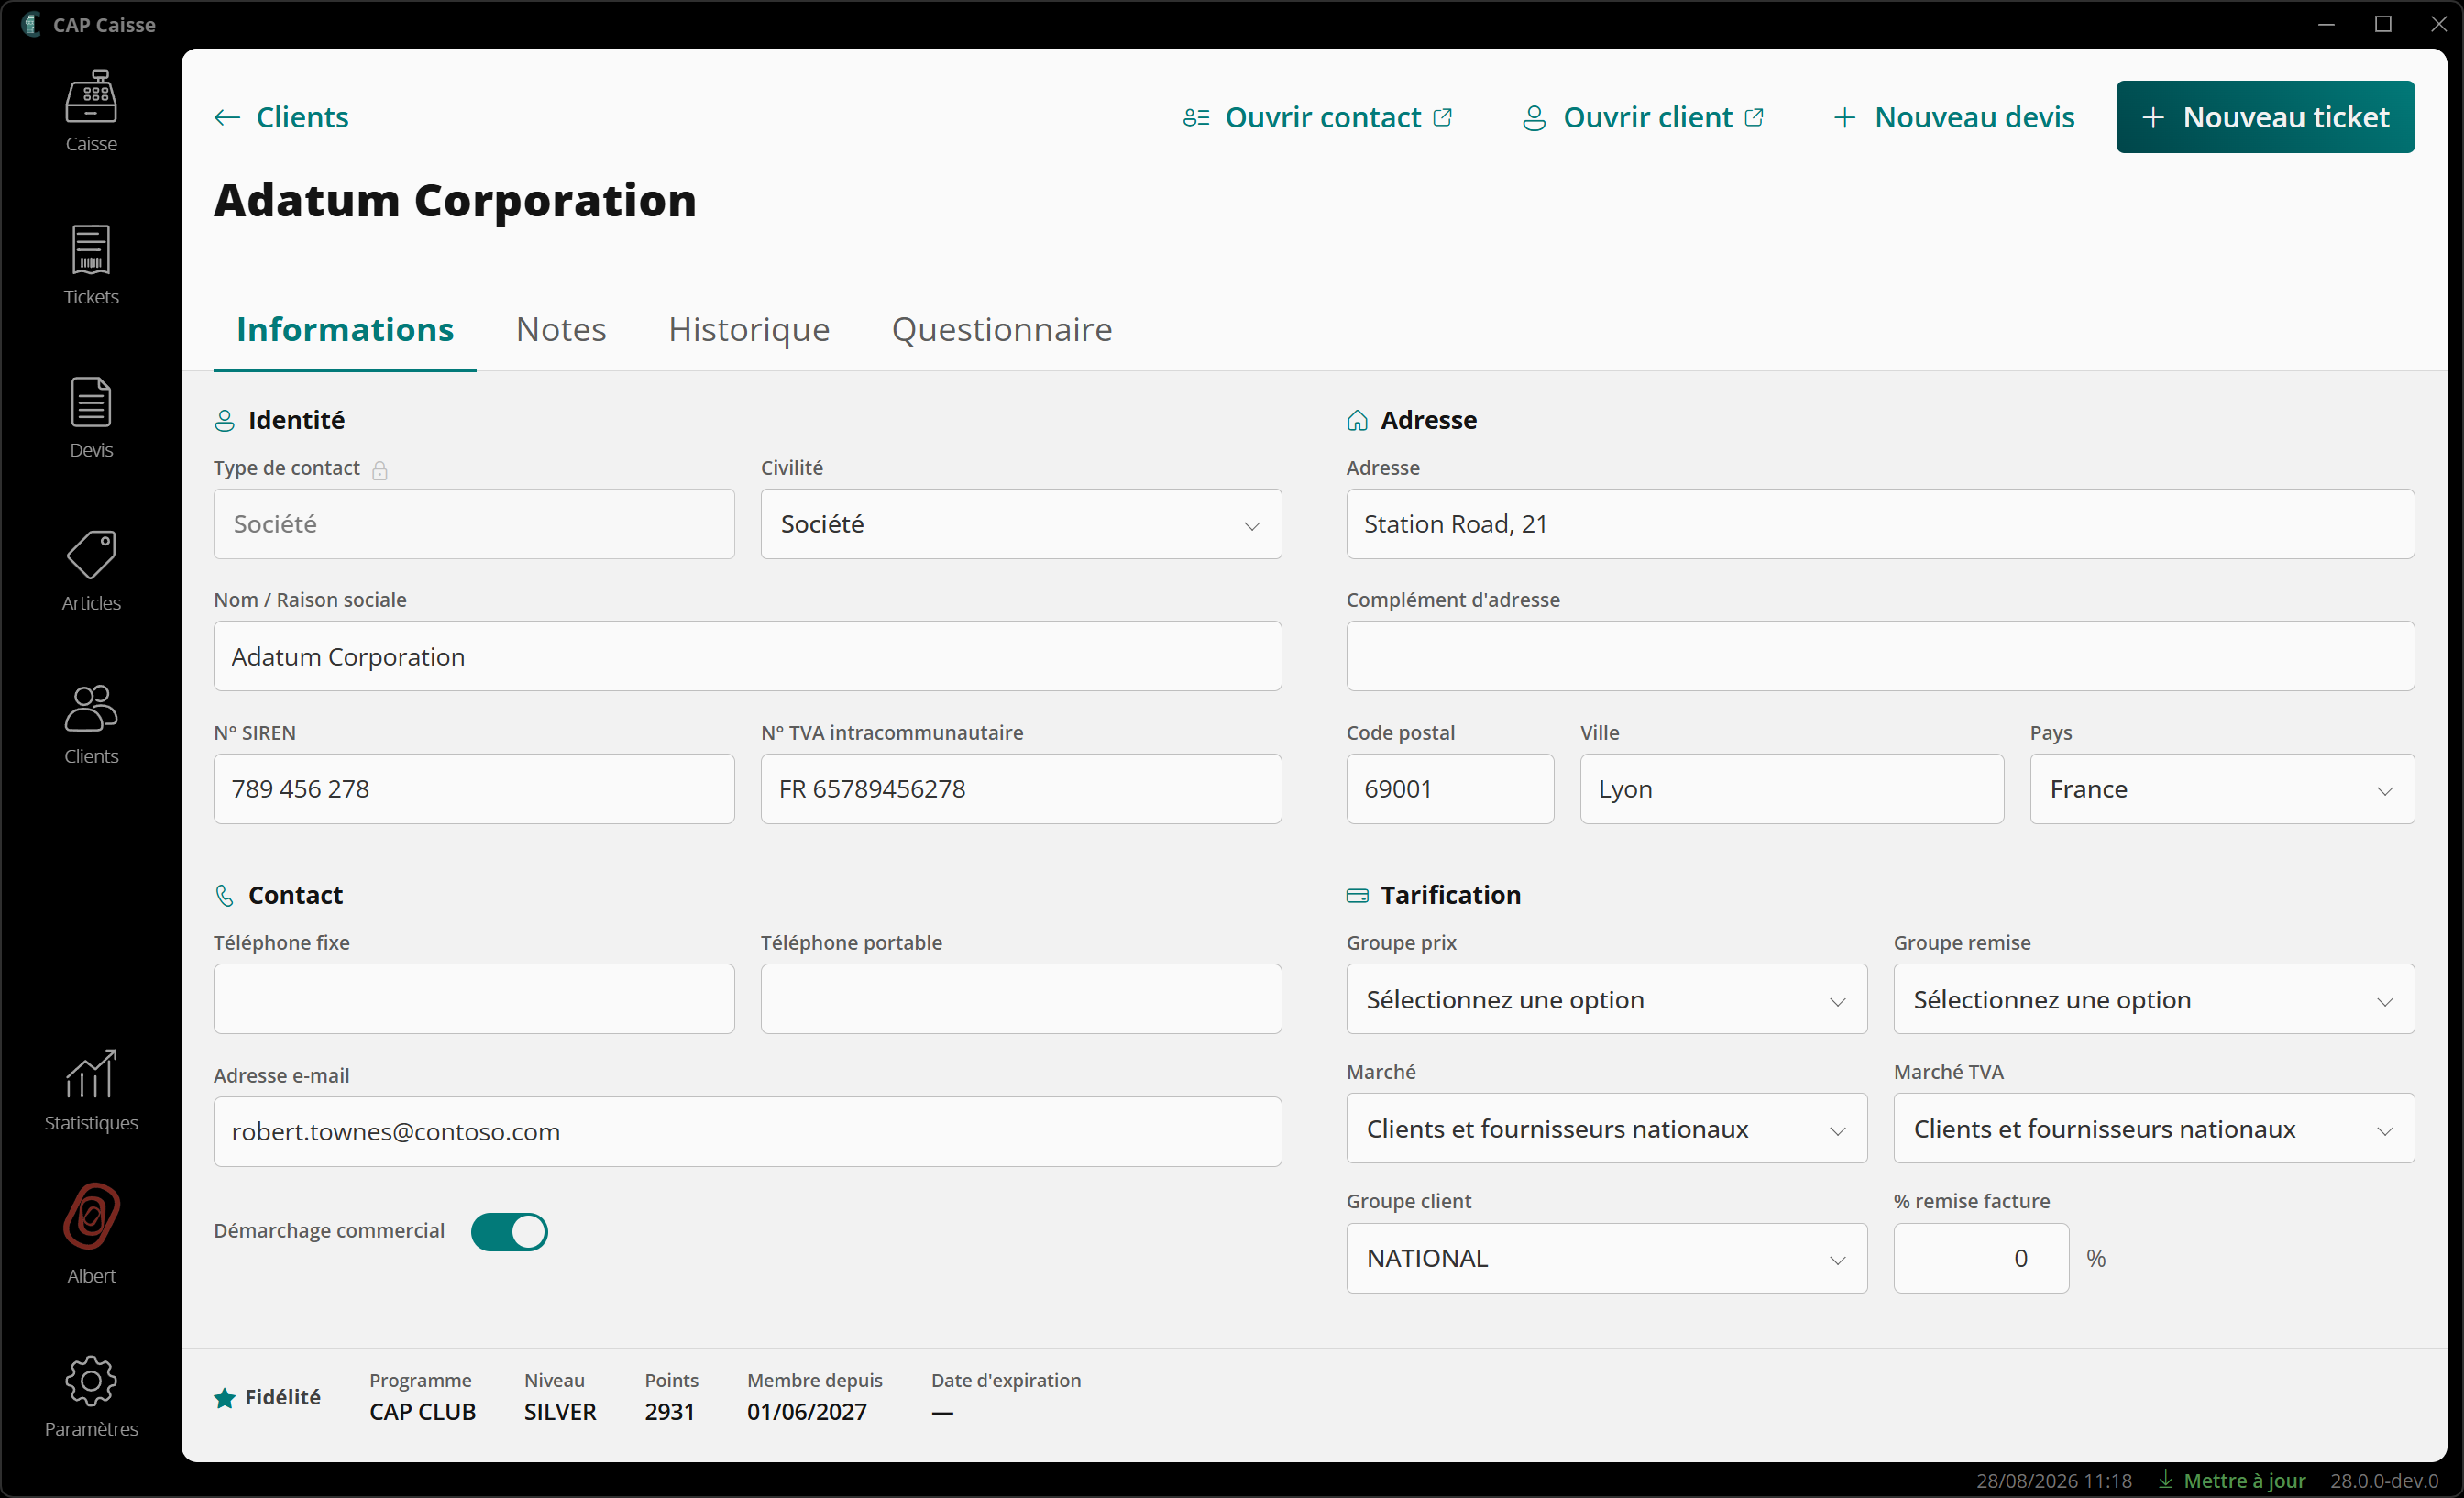Screen dimensions: 2464x1498
Task: Click the external link icon after Ouvrir contact
Action: click(x=1442, y=117)
